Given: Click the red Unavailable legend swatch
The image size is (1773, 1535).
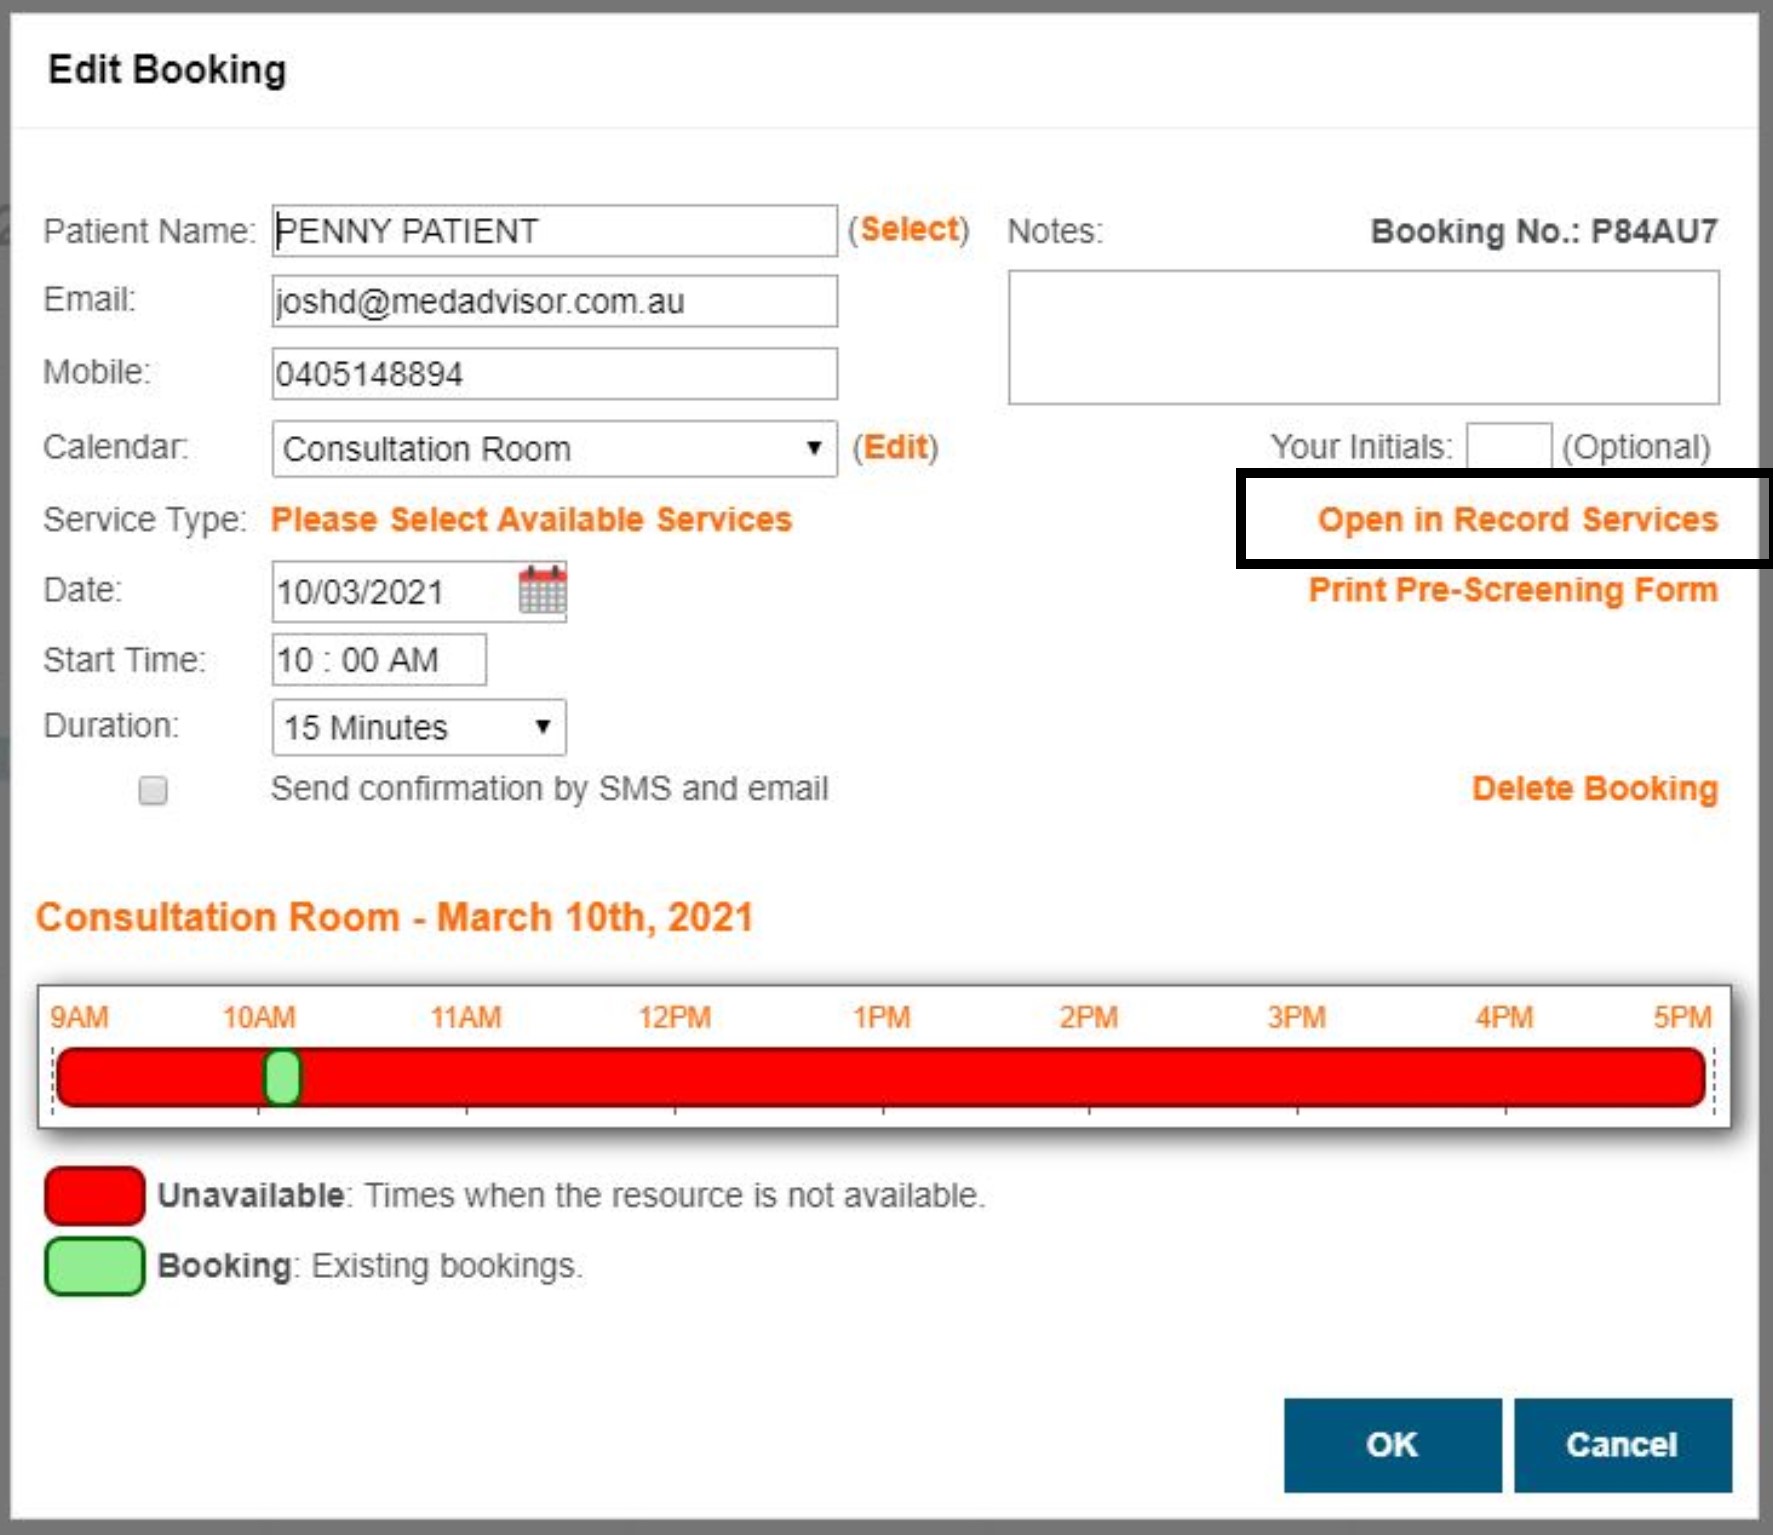Looking at the screenshot, I should 95,1195.
